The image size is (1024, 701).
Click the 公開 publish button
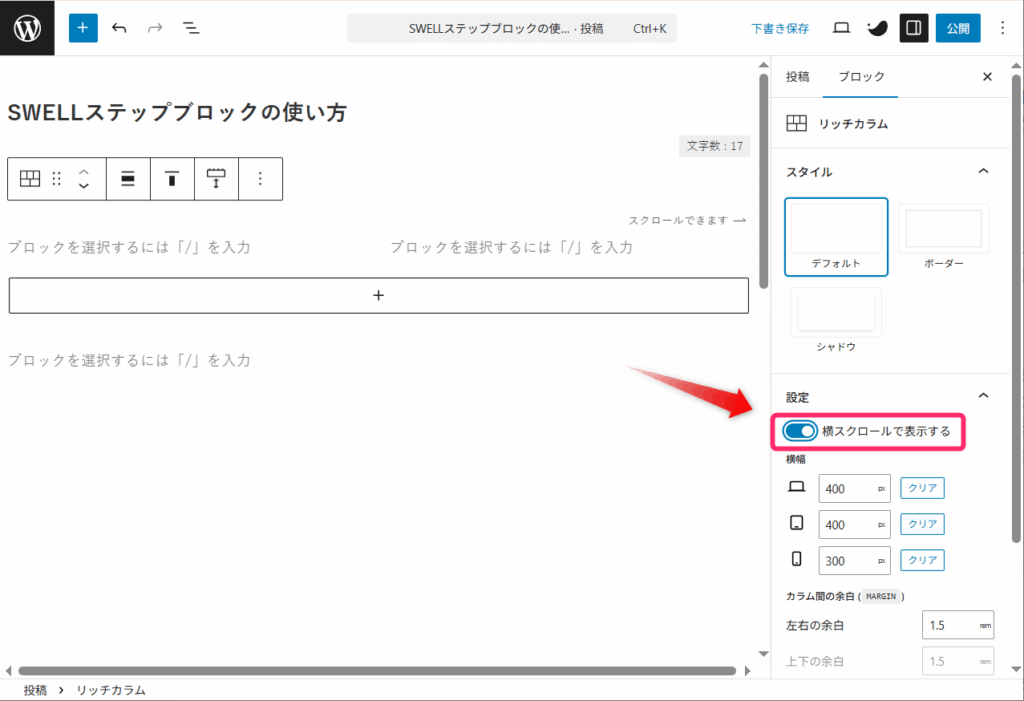958,29
